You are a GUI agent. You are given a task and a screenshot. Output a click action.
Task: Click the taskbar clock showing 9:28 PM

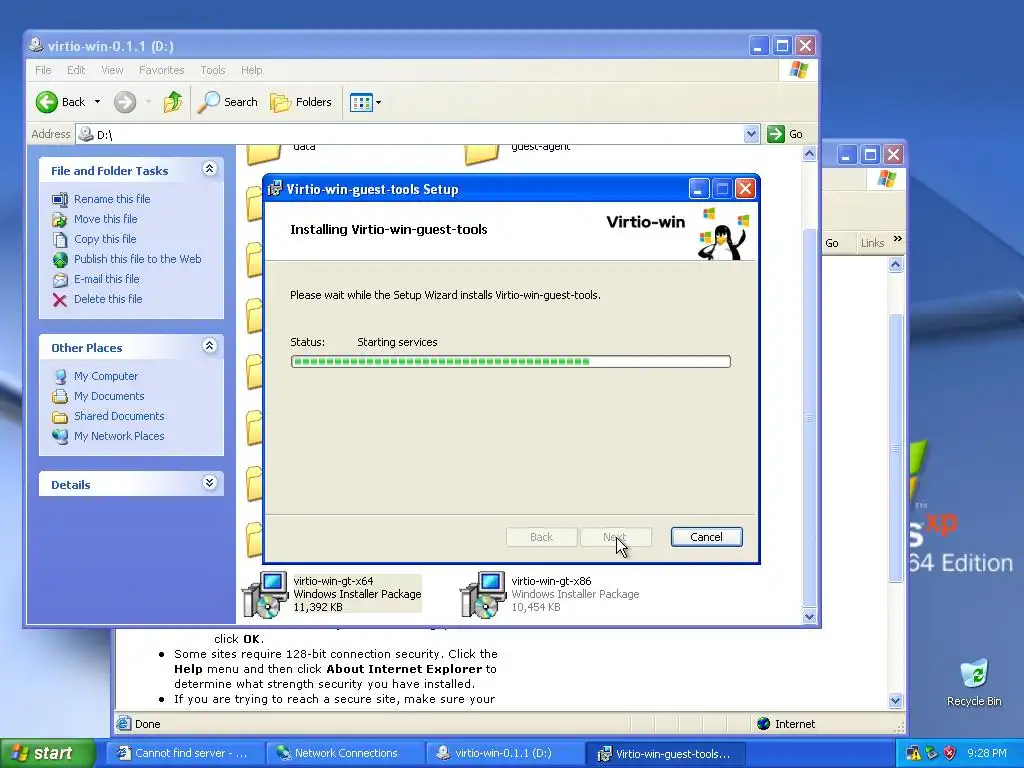tap(987, 753)
